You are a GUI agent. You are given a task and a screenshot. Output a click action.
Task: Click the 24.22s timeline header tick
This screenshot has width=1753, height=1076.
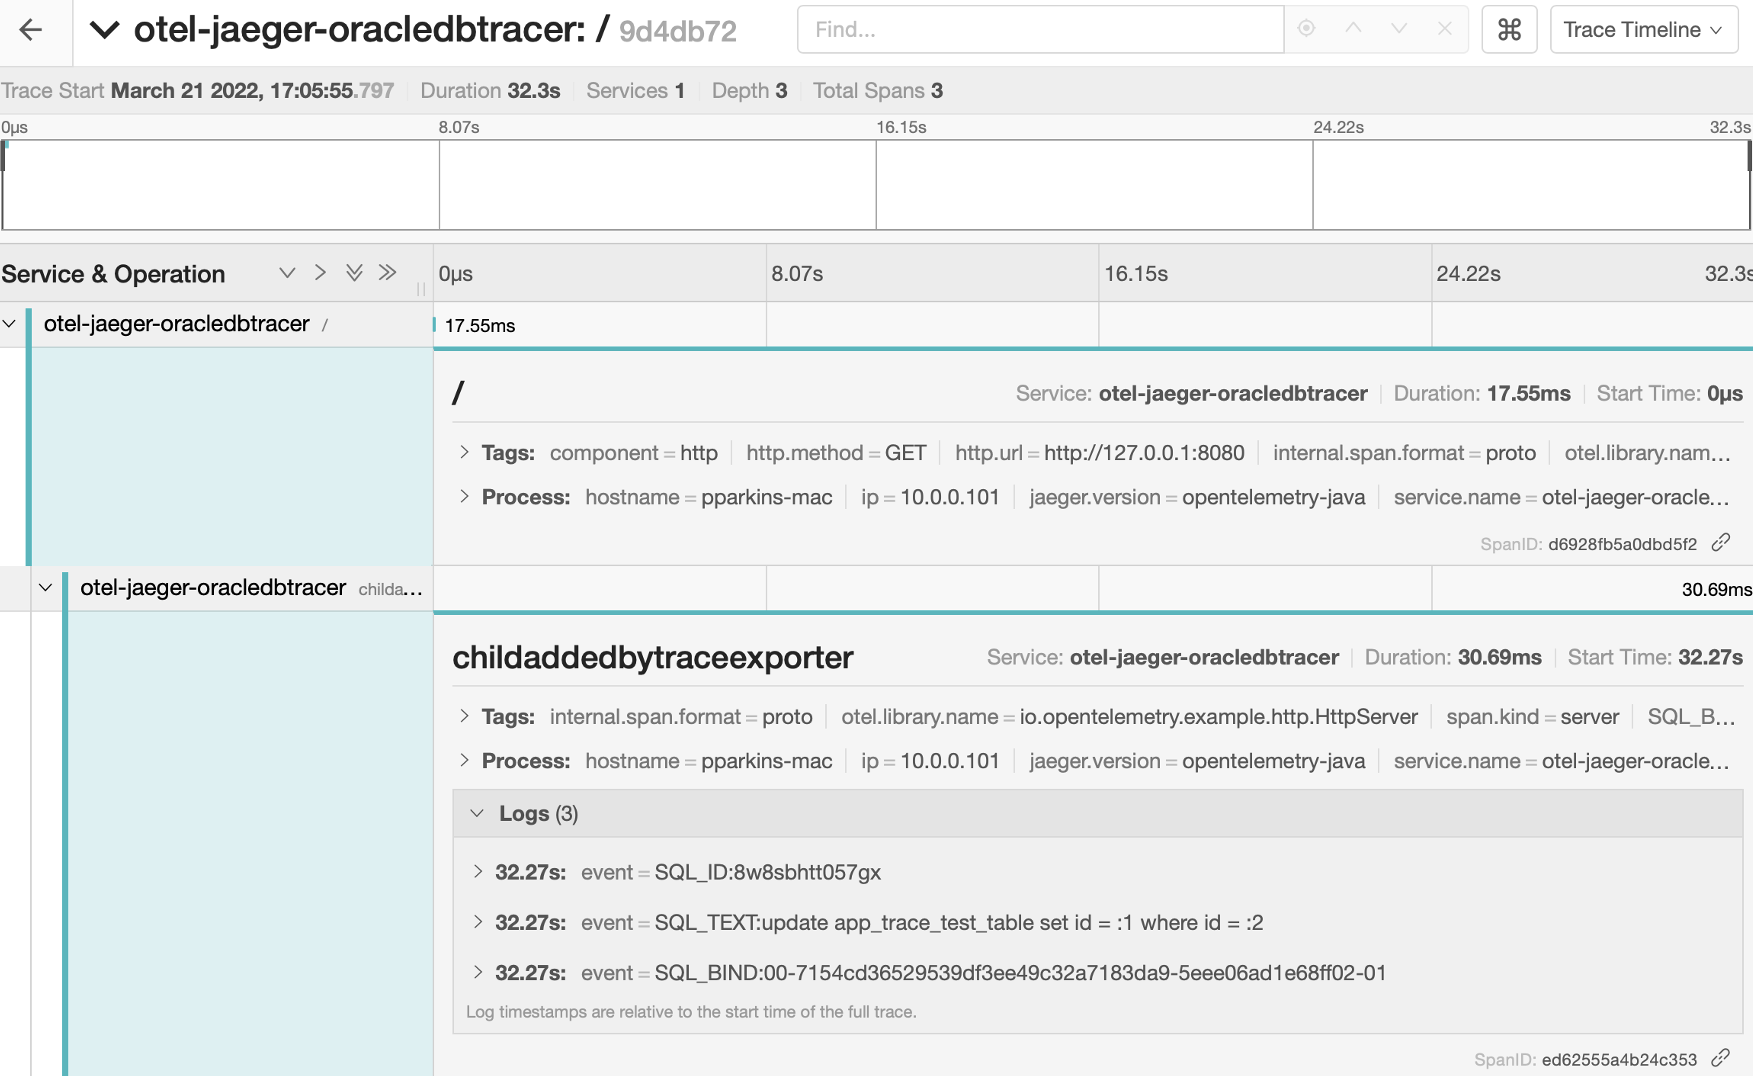(x=1468, y=274)
